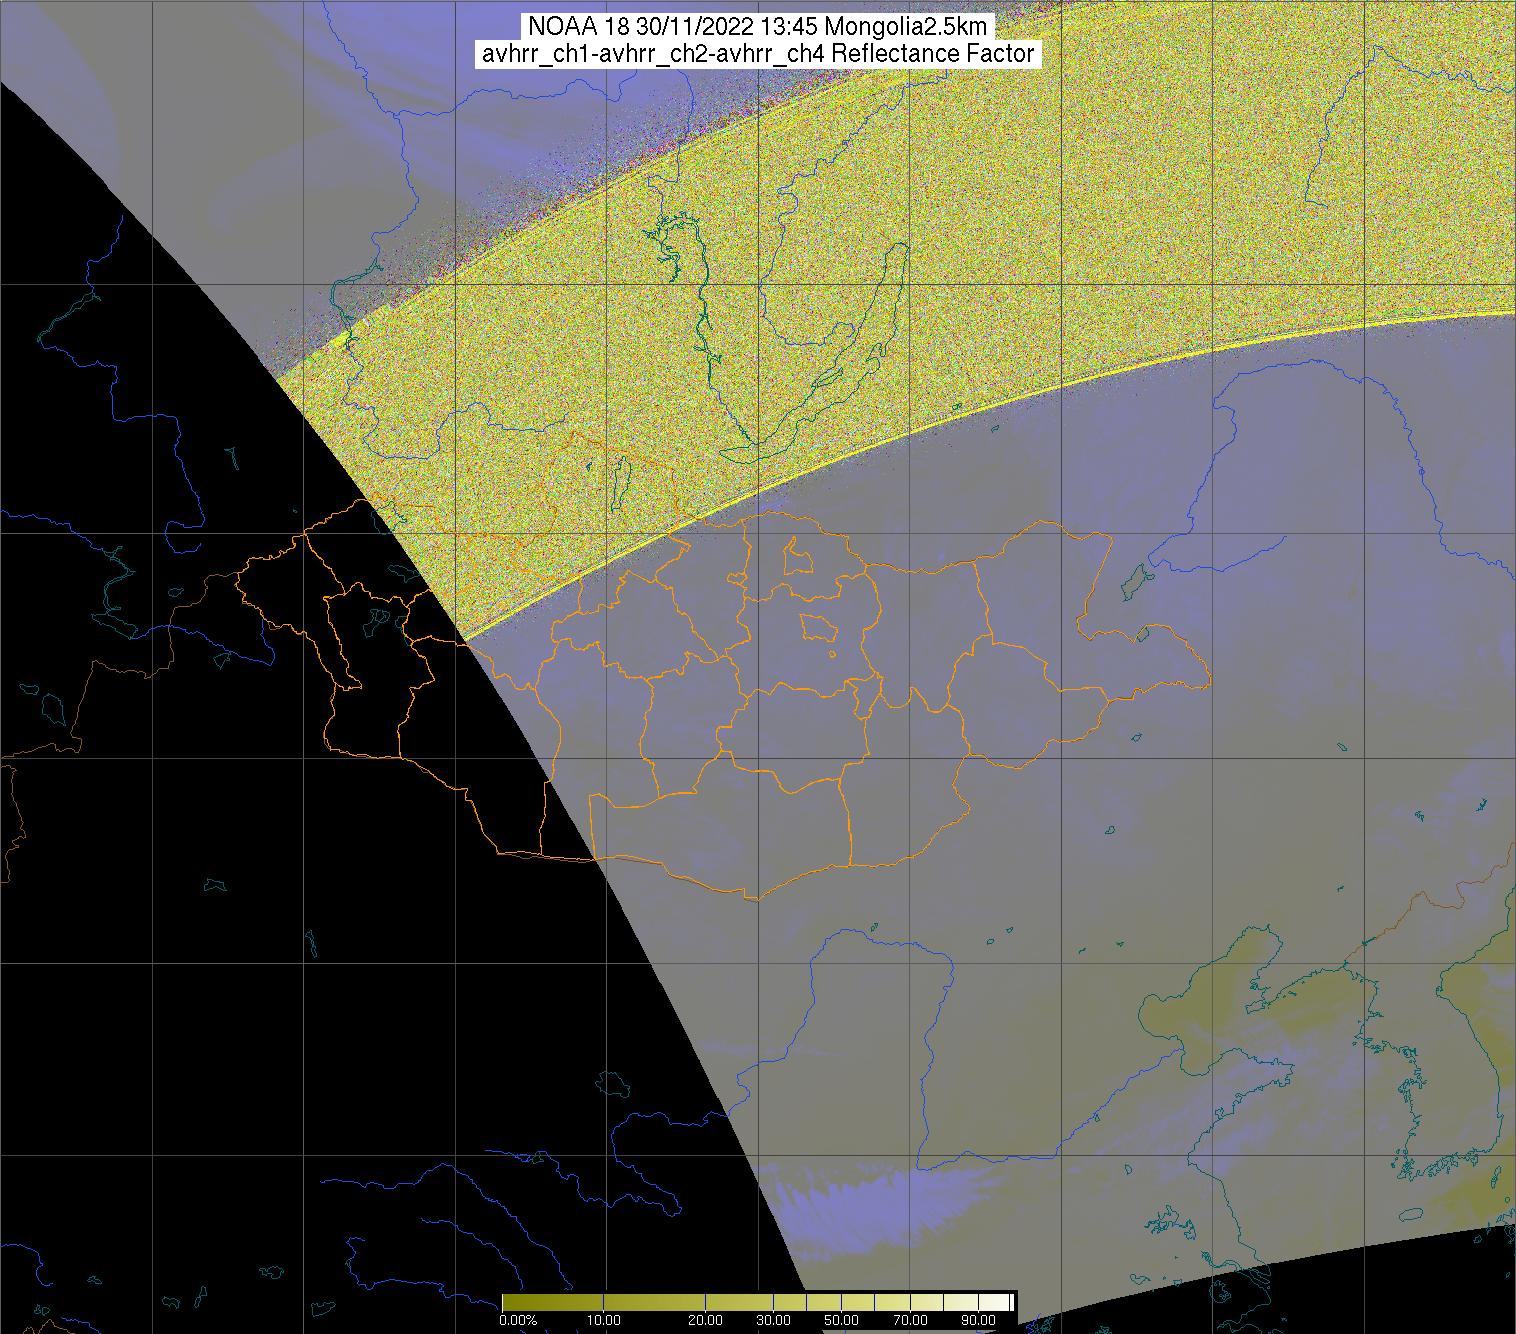The height and width of the screenshot is (1334, 1516).
Task: Select the 50.00 value on the color scale
Action: pyautogui.click(x=841, y=1320)
